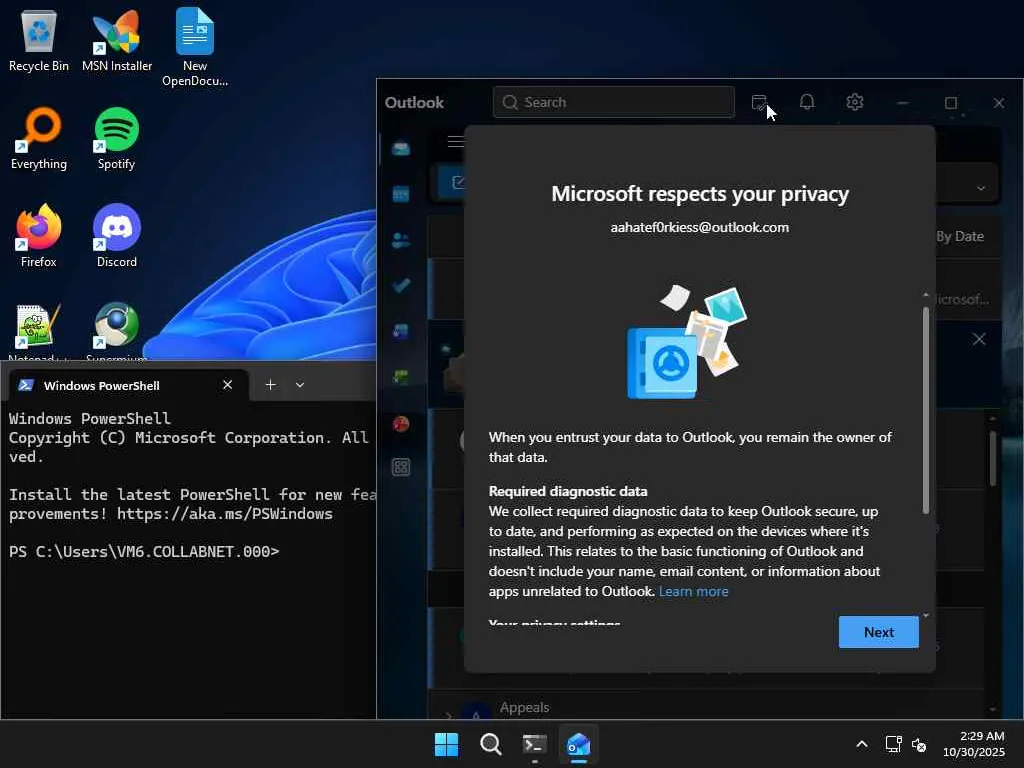Open the Supermium desktop shortcut
Screen dimensions: 1024x768
pos(116,332)
